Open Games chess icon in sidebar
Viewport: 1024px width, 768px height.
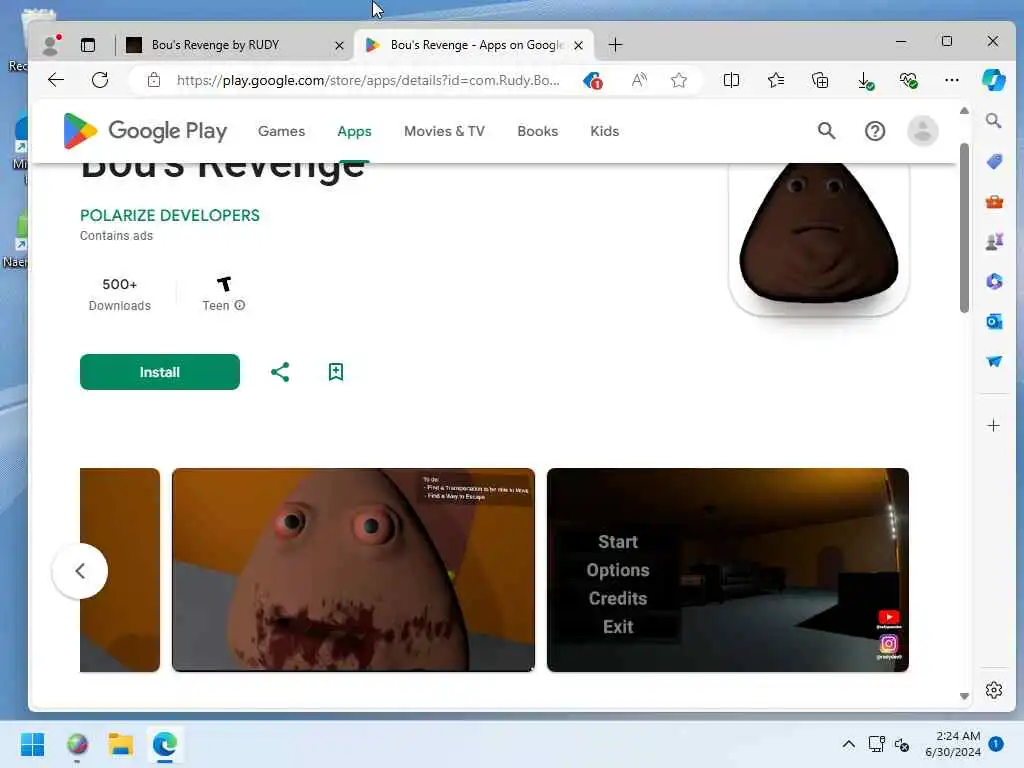click(x=994, y=242)
